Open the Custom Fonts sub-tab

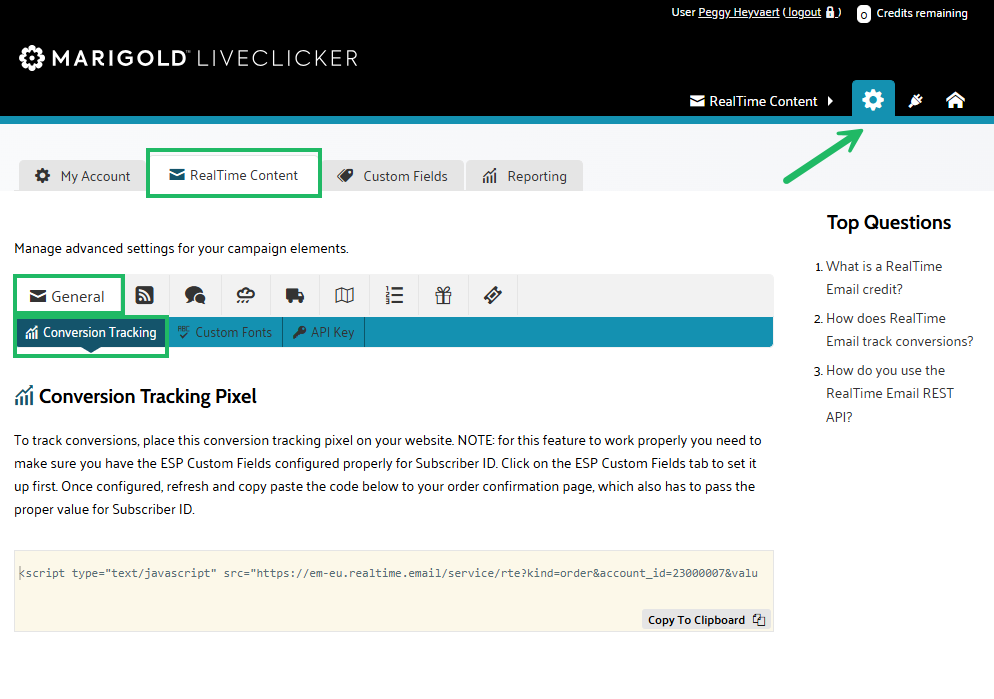[x=224, y=332]
